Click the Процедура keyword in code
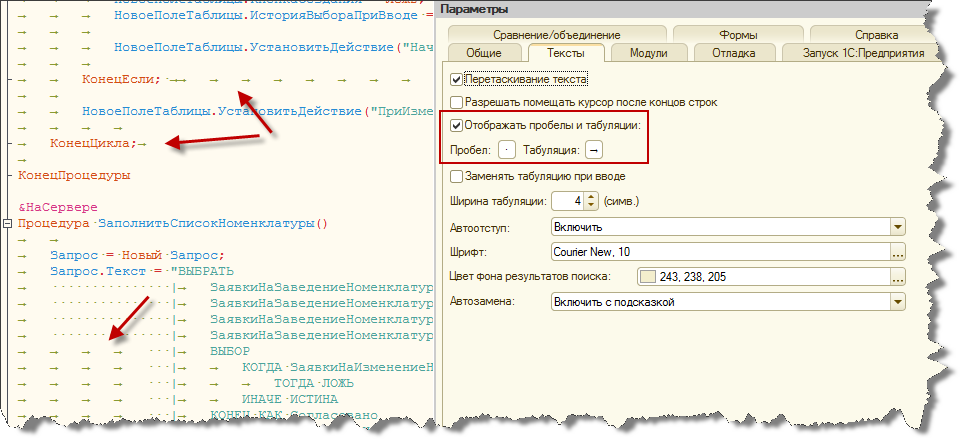Screen dimensions: 960x439 coord(54,223)
